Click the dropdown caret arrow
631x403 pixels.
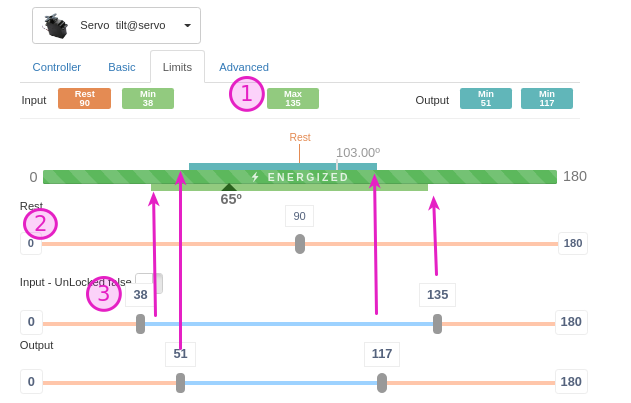point(187,26)
